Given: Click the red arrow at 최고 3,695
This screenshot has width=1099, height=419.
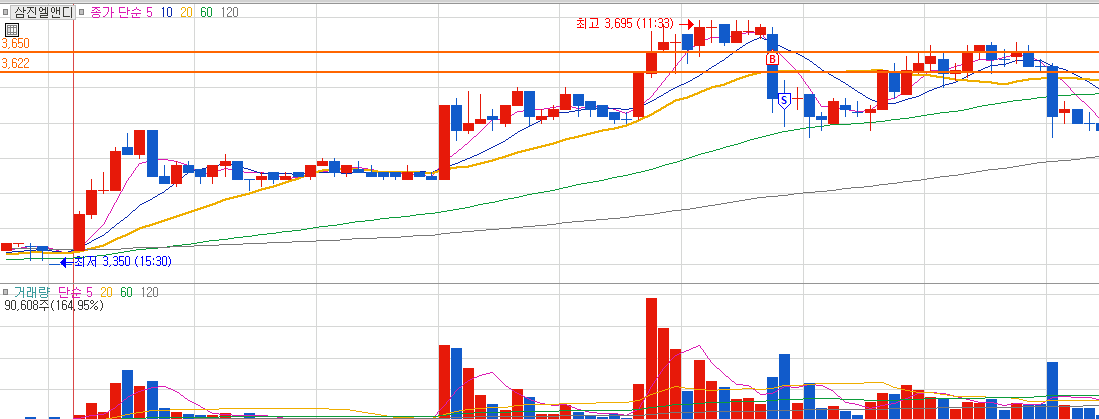Looking at the screenshot, I should click(x=687, y=24).
